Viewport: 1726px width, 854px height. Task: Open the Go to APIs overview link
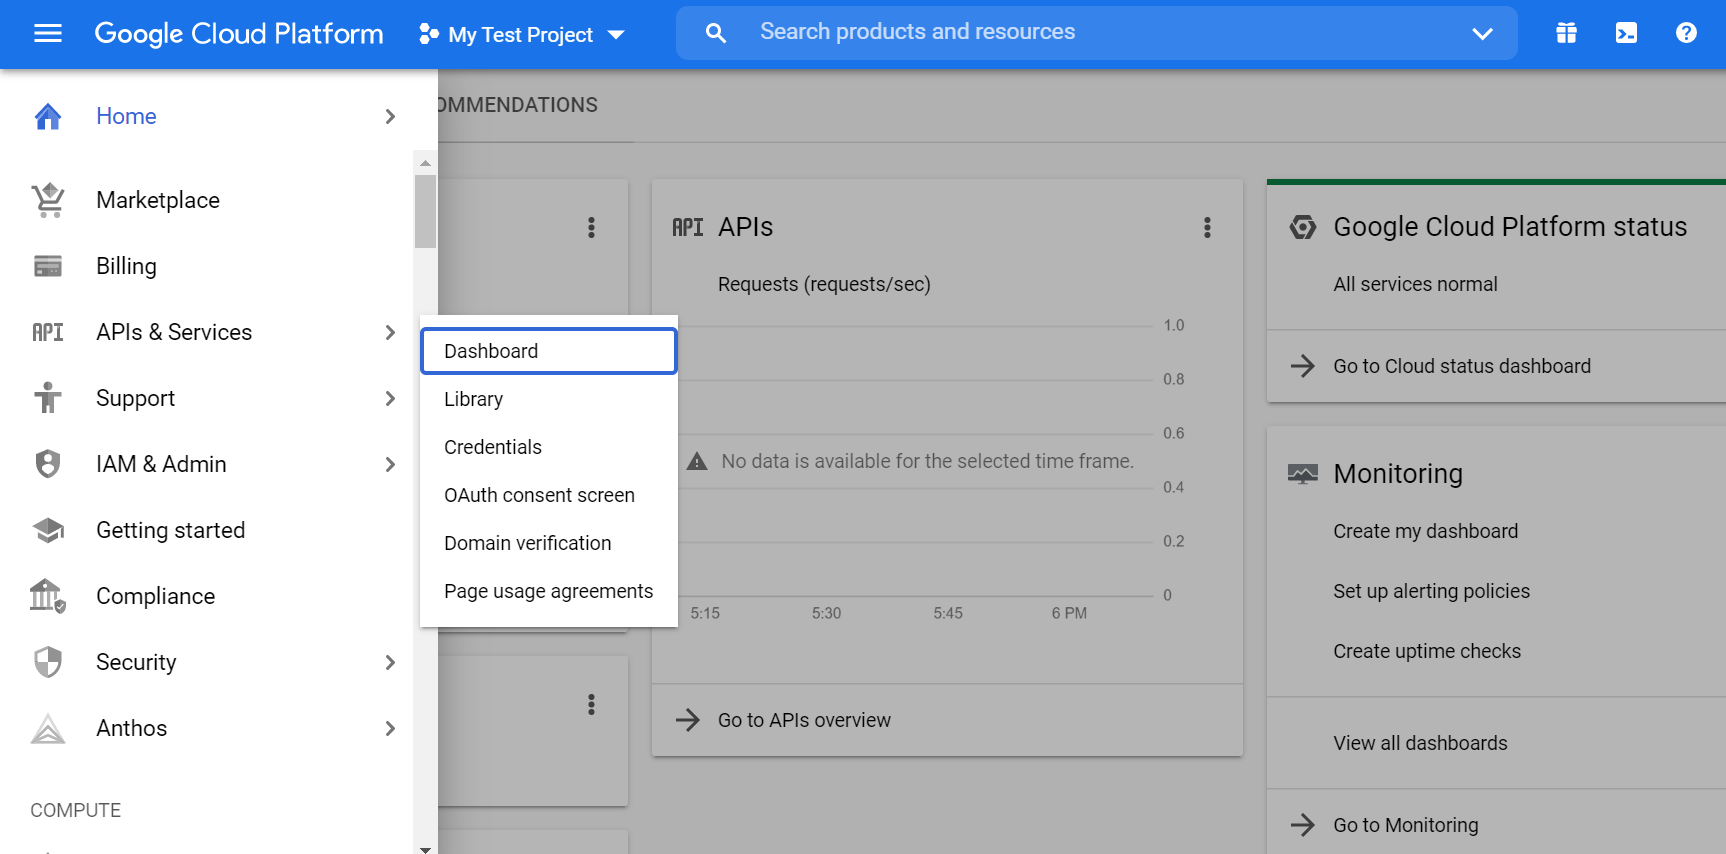[x=804, y=720]
